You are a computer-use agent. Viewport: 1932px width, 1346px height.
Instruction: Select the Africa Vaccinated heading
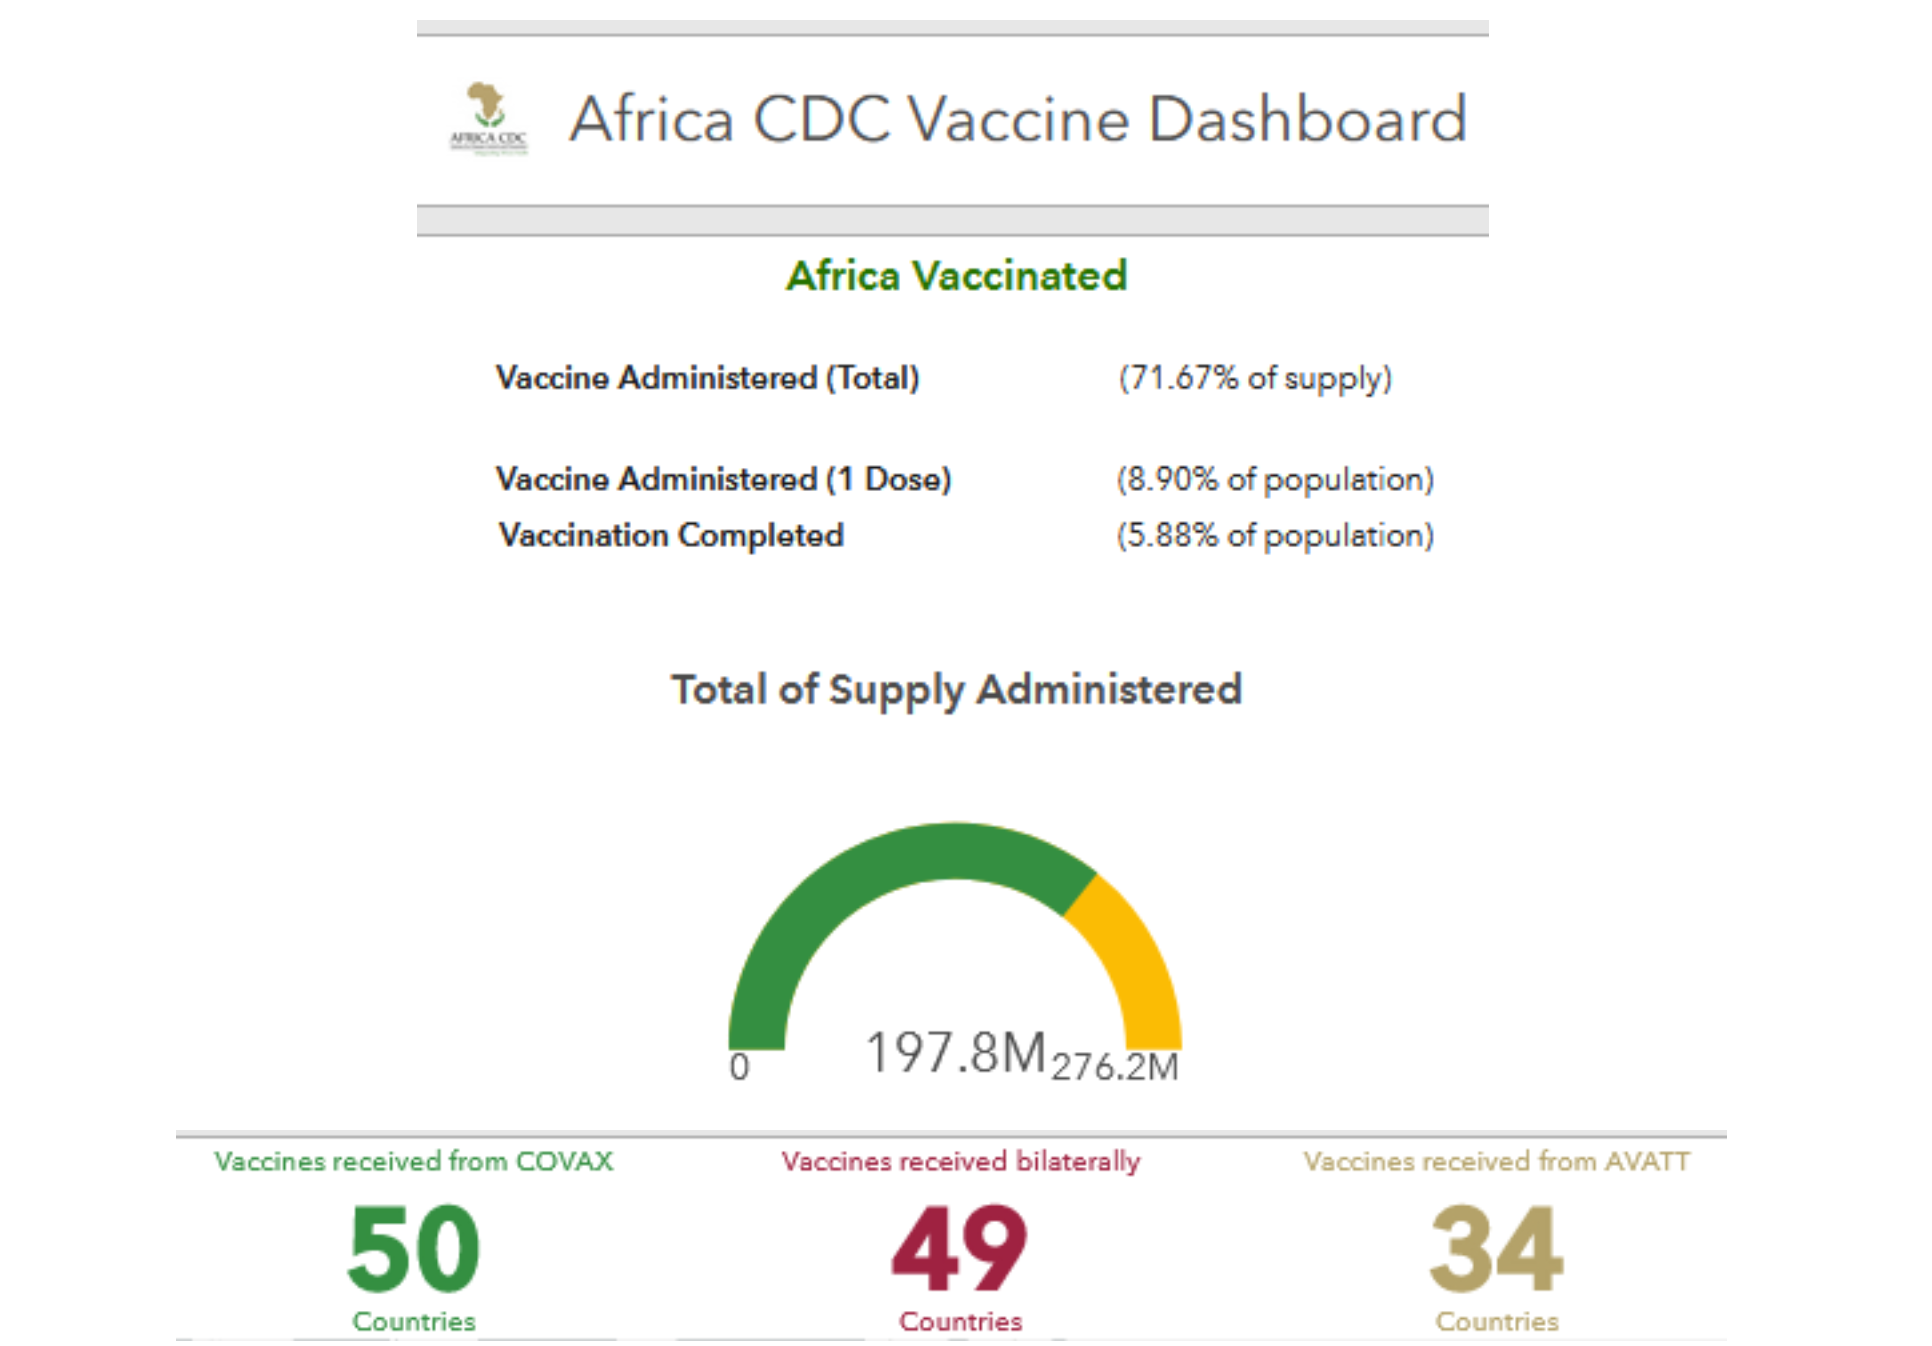pyautogui.click(x=956, y=275)
